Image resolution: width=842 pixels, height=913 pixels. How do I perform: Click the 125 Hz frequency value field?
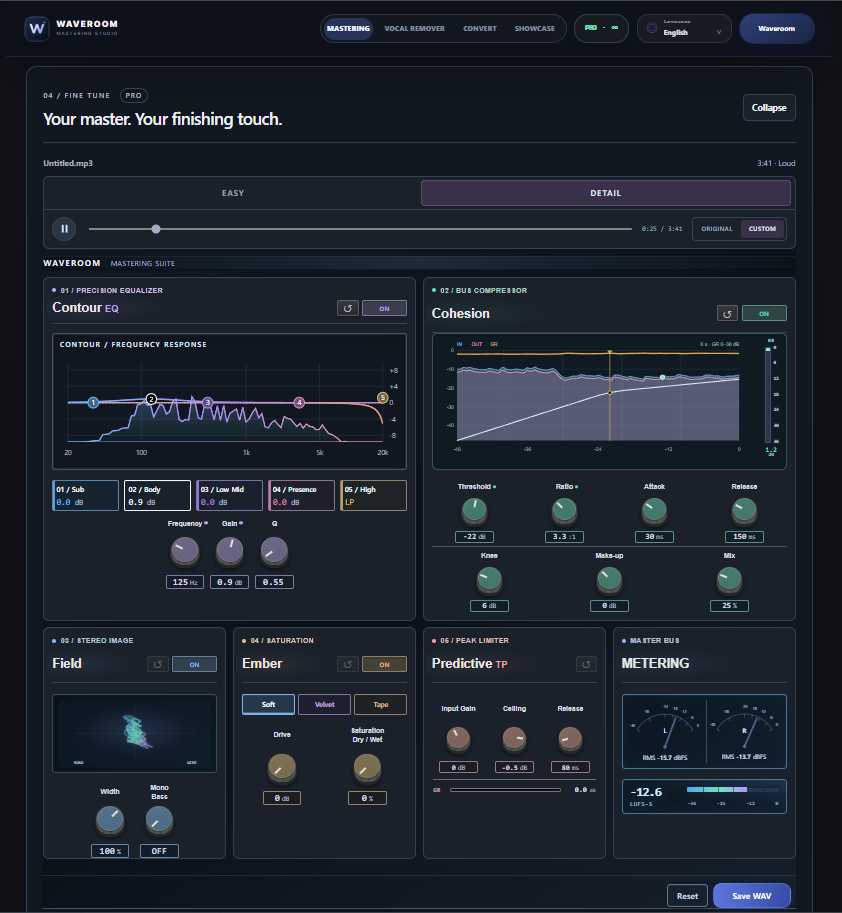[x=185, y=582]
